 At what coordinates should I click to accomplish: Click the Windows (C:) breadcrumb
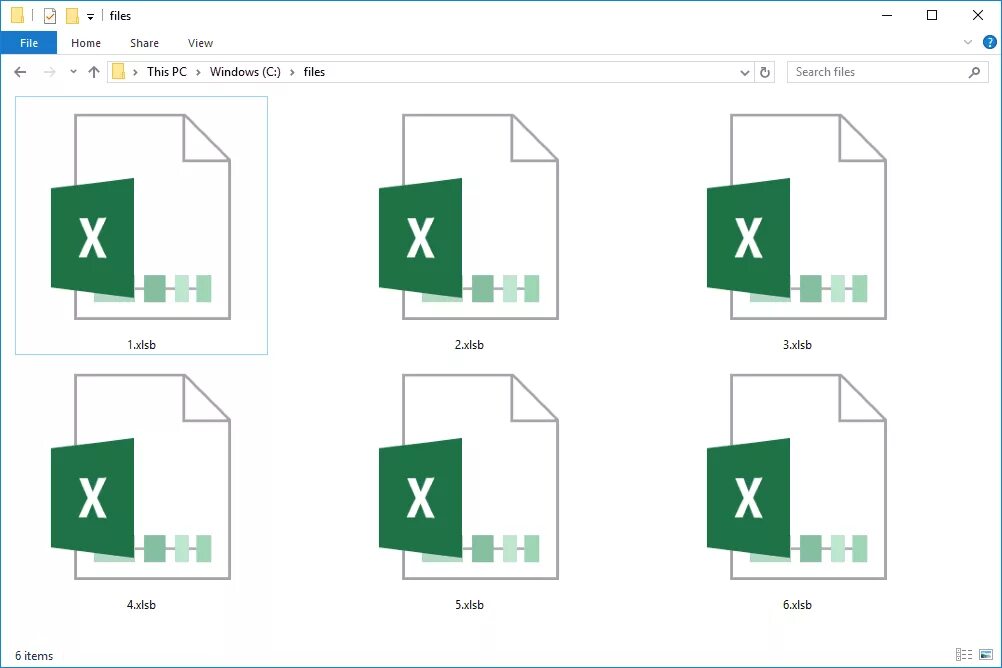[x=244, y=71]
